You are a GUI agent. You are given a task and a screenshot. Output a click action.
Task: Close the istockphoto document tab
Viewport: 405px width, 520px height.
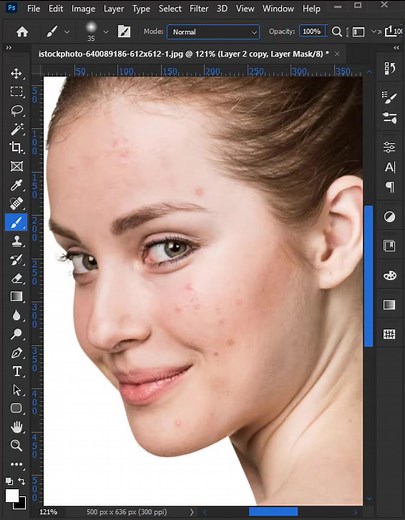click(337, 54)
